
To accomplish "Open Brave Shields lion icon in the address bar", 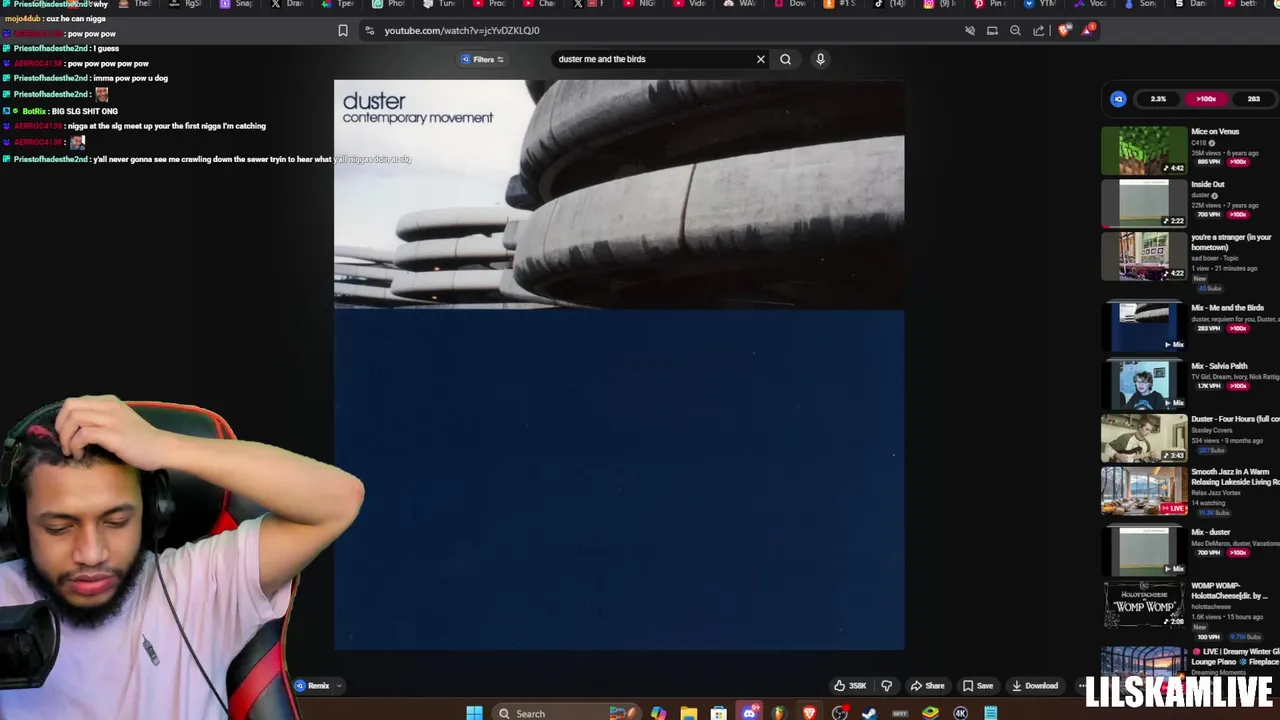I will coord(1064,31).
